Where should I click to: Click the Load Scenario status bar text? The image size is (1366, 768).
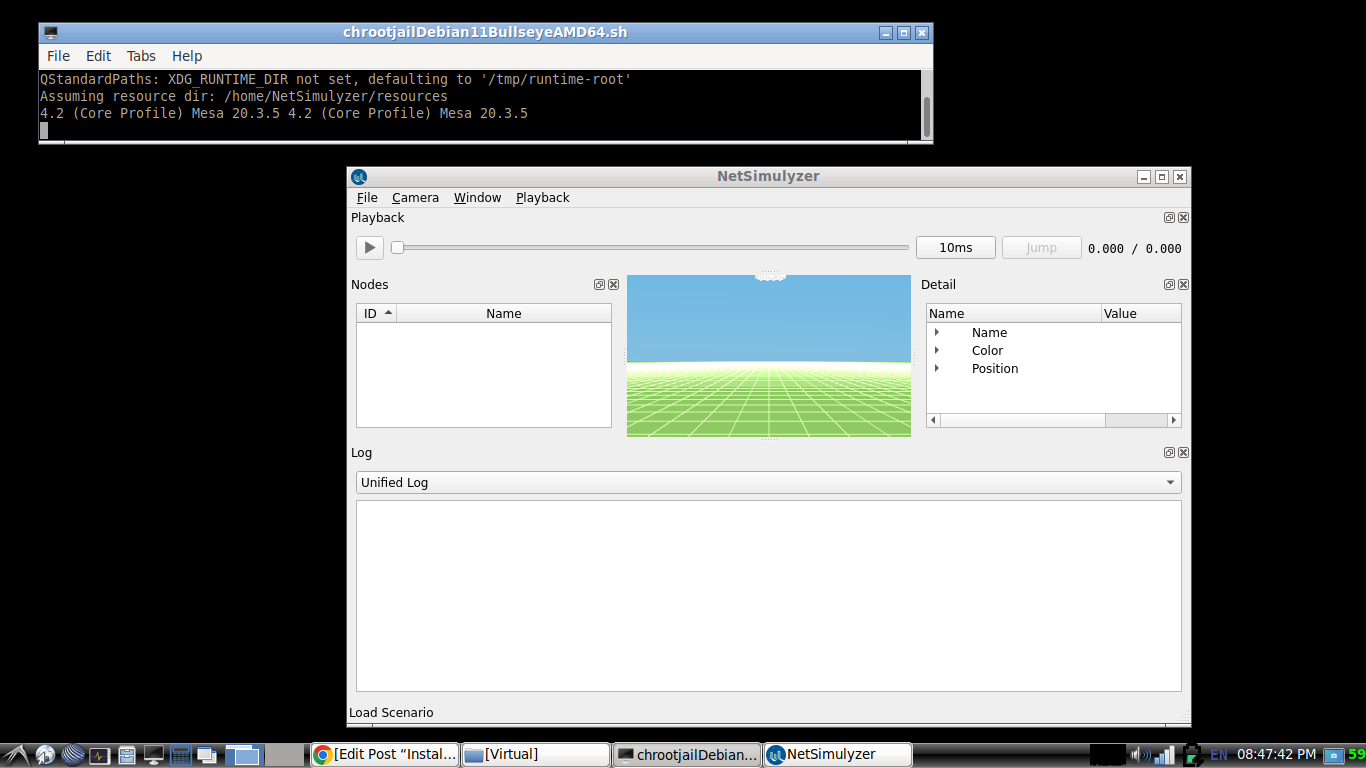[391, 713]
